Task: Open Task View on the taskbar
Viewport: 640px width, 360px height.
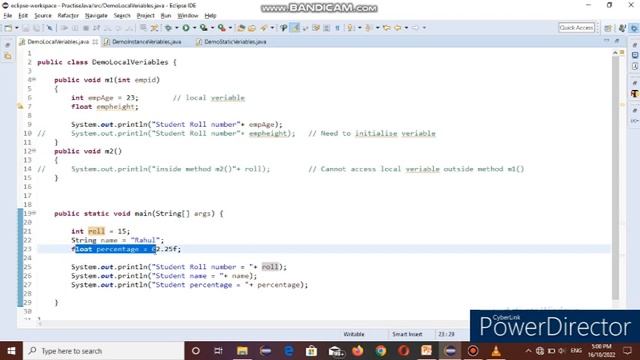Action: (x=218, y=351)
